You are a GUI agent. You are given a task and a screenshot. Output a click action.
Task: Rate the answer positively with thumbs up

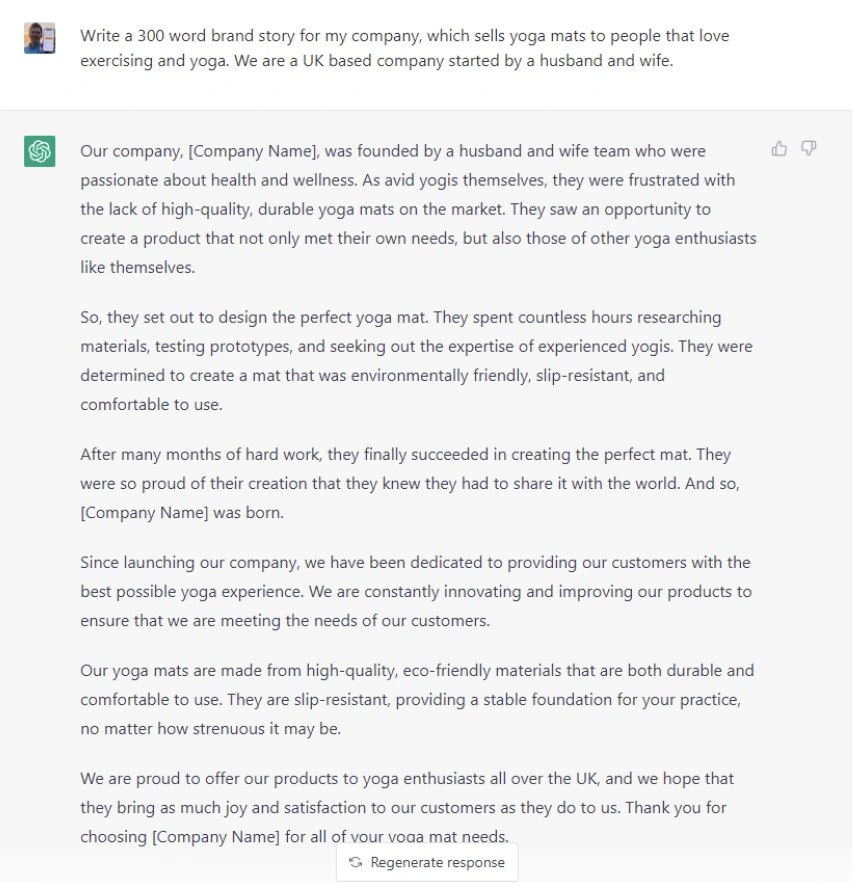(779, 146)
